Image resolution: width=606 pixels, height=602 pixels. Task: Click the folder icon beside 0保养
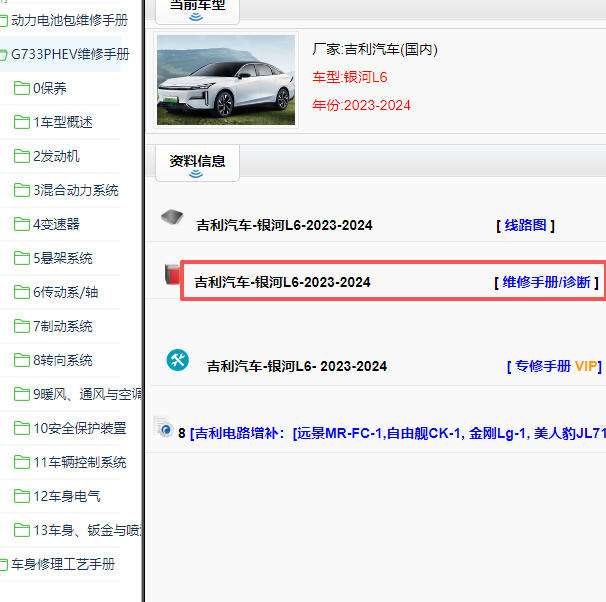22,88
